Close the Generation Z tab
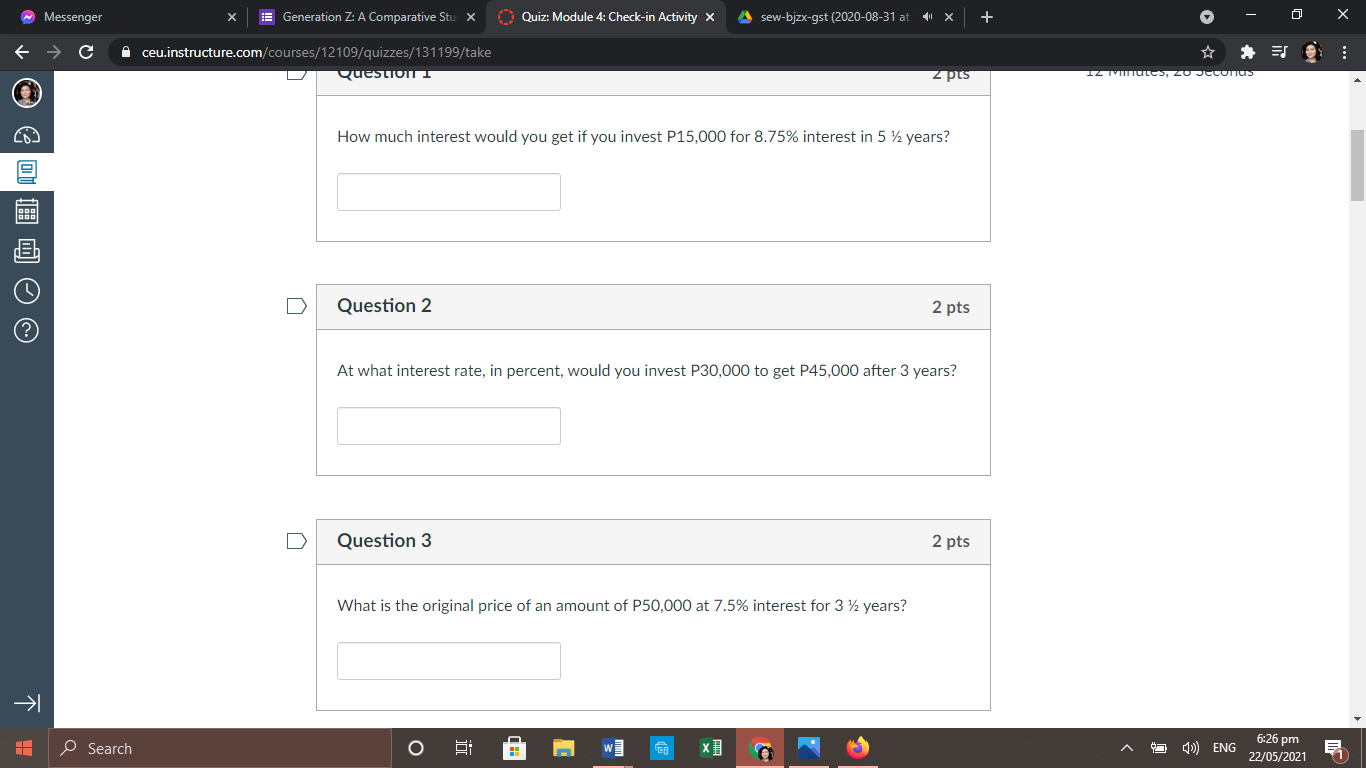 click(x=471, y=17)
